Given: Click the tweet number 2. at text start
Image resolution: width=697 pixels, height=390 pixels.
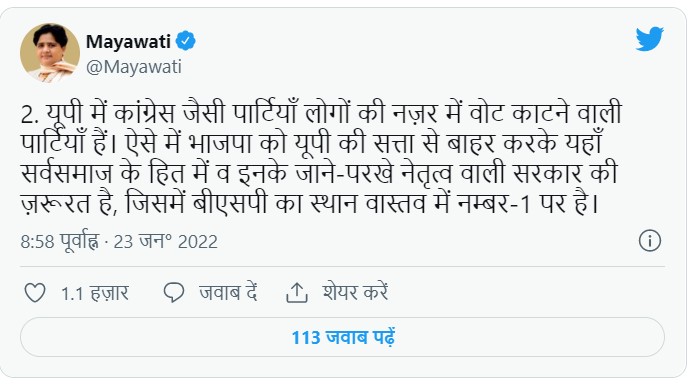Looking at the screenshot, I should [30, 115].
